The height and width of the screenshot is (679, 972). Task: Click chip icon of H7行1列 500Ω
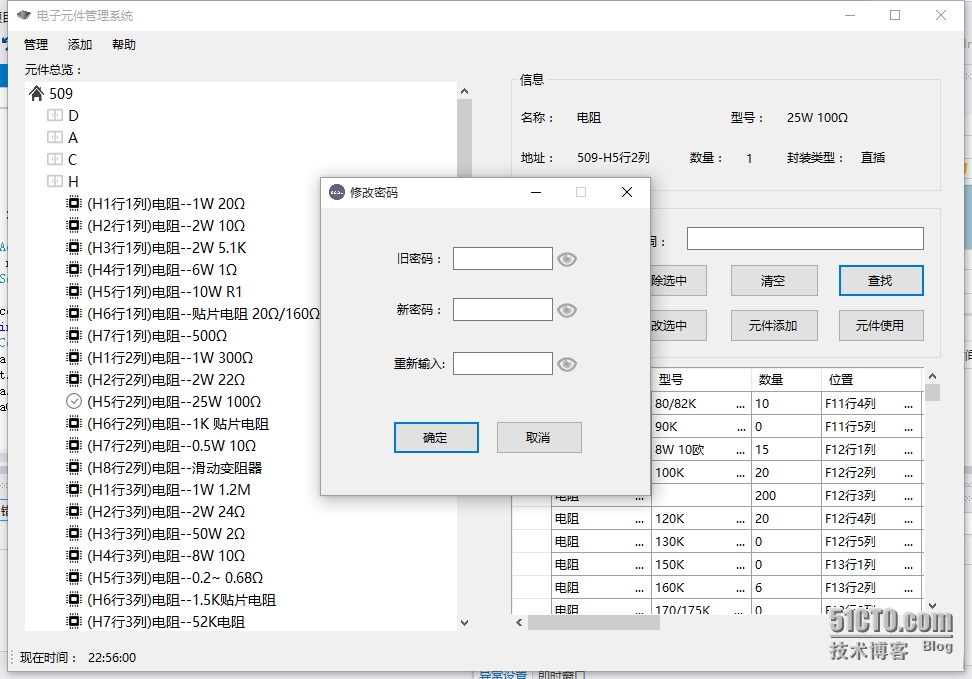click(x=74, y=335)
